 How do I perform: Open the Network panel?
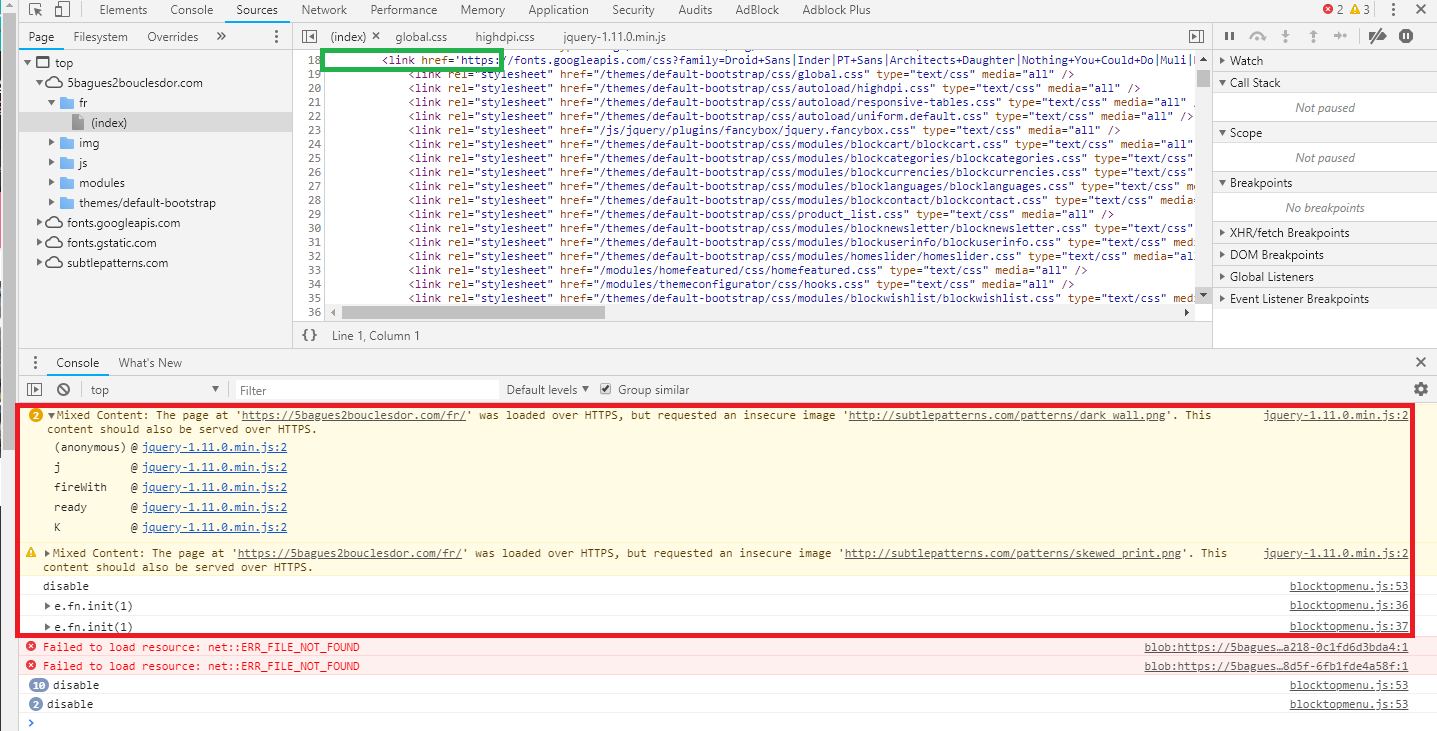click(x=324, y=10)
